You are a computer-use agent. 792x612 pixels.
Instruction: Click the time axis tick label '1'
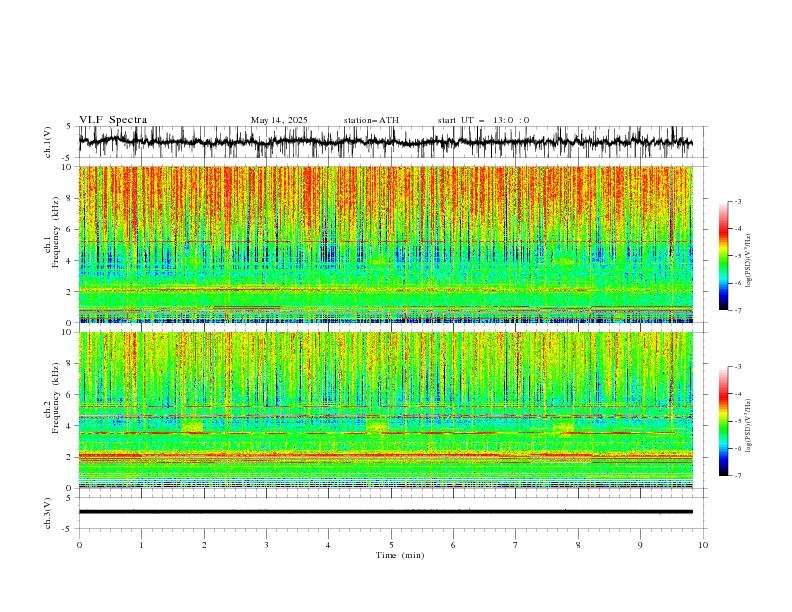click(x=141, y=545)
